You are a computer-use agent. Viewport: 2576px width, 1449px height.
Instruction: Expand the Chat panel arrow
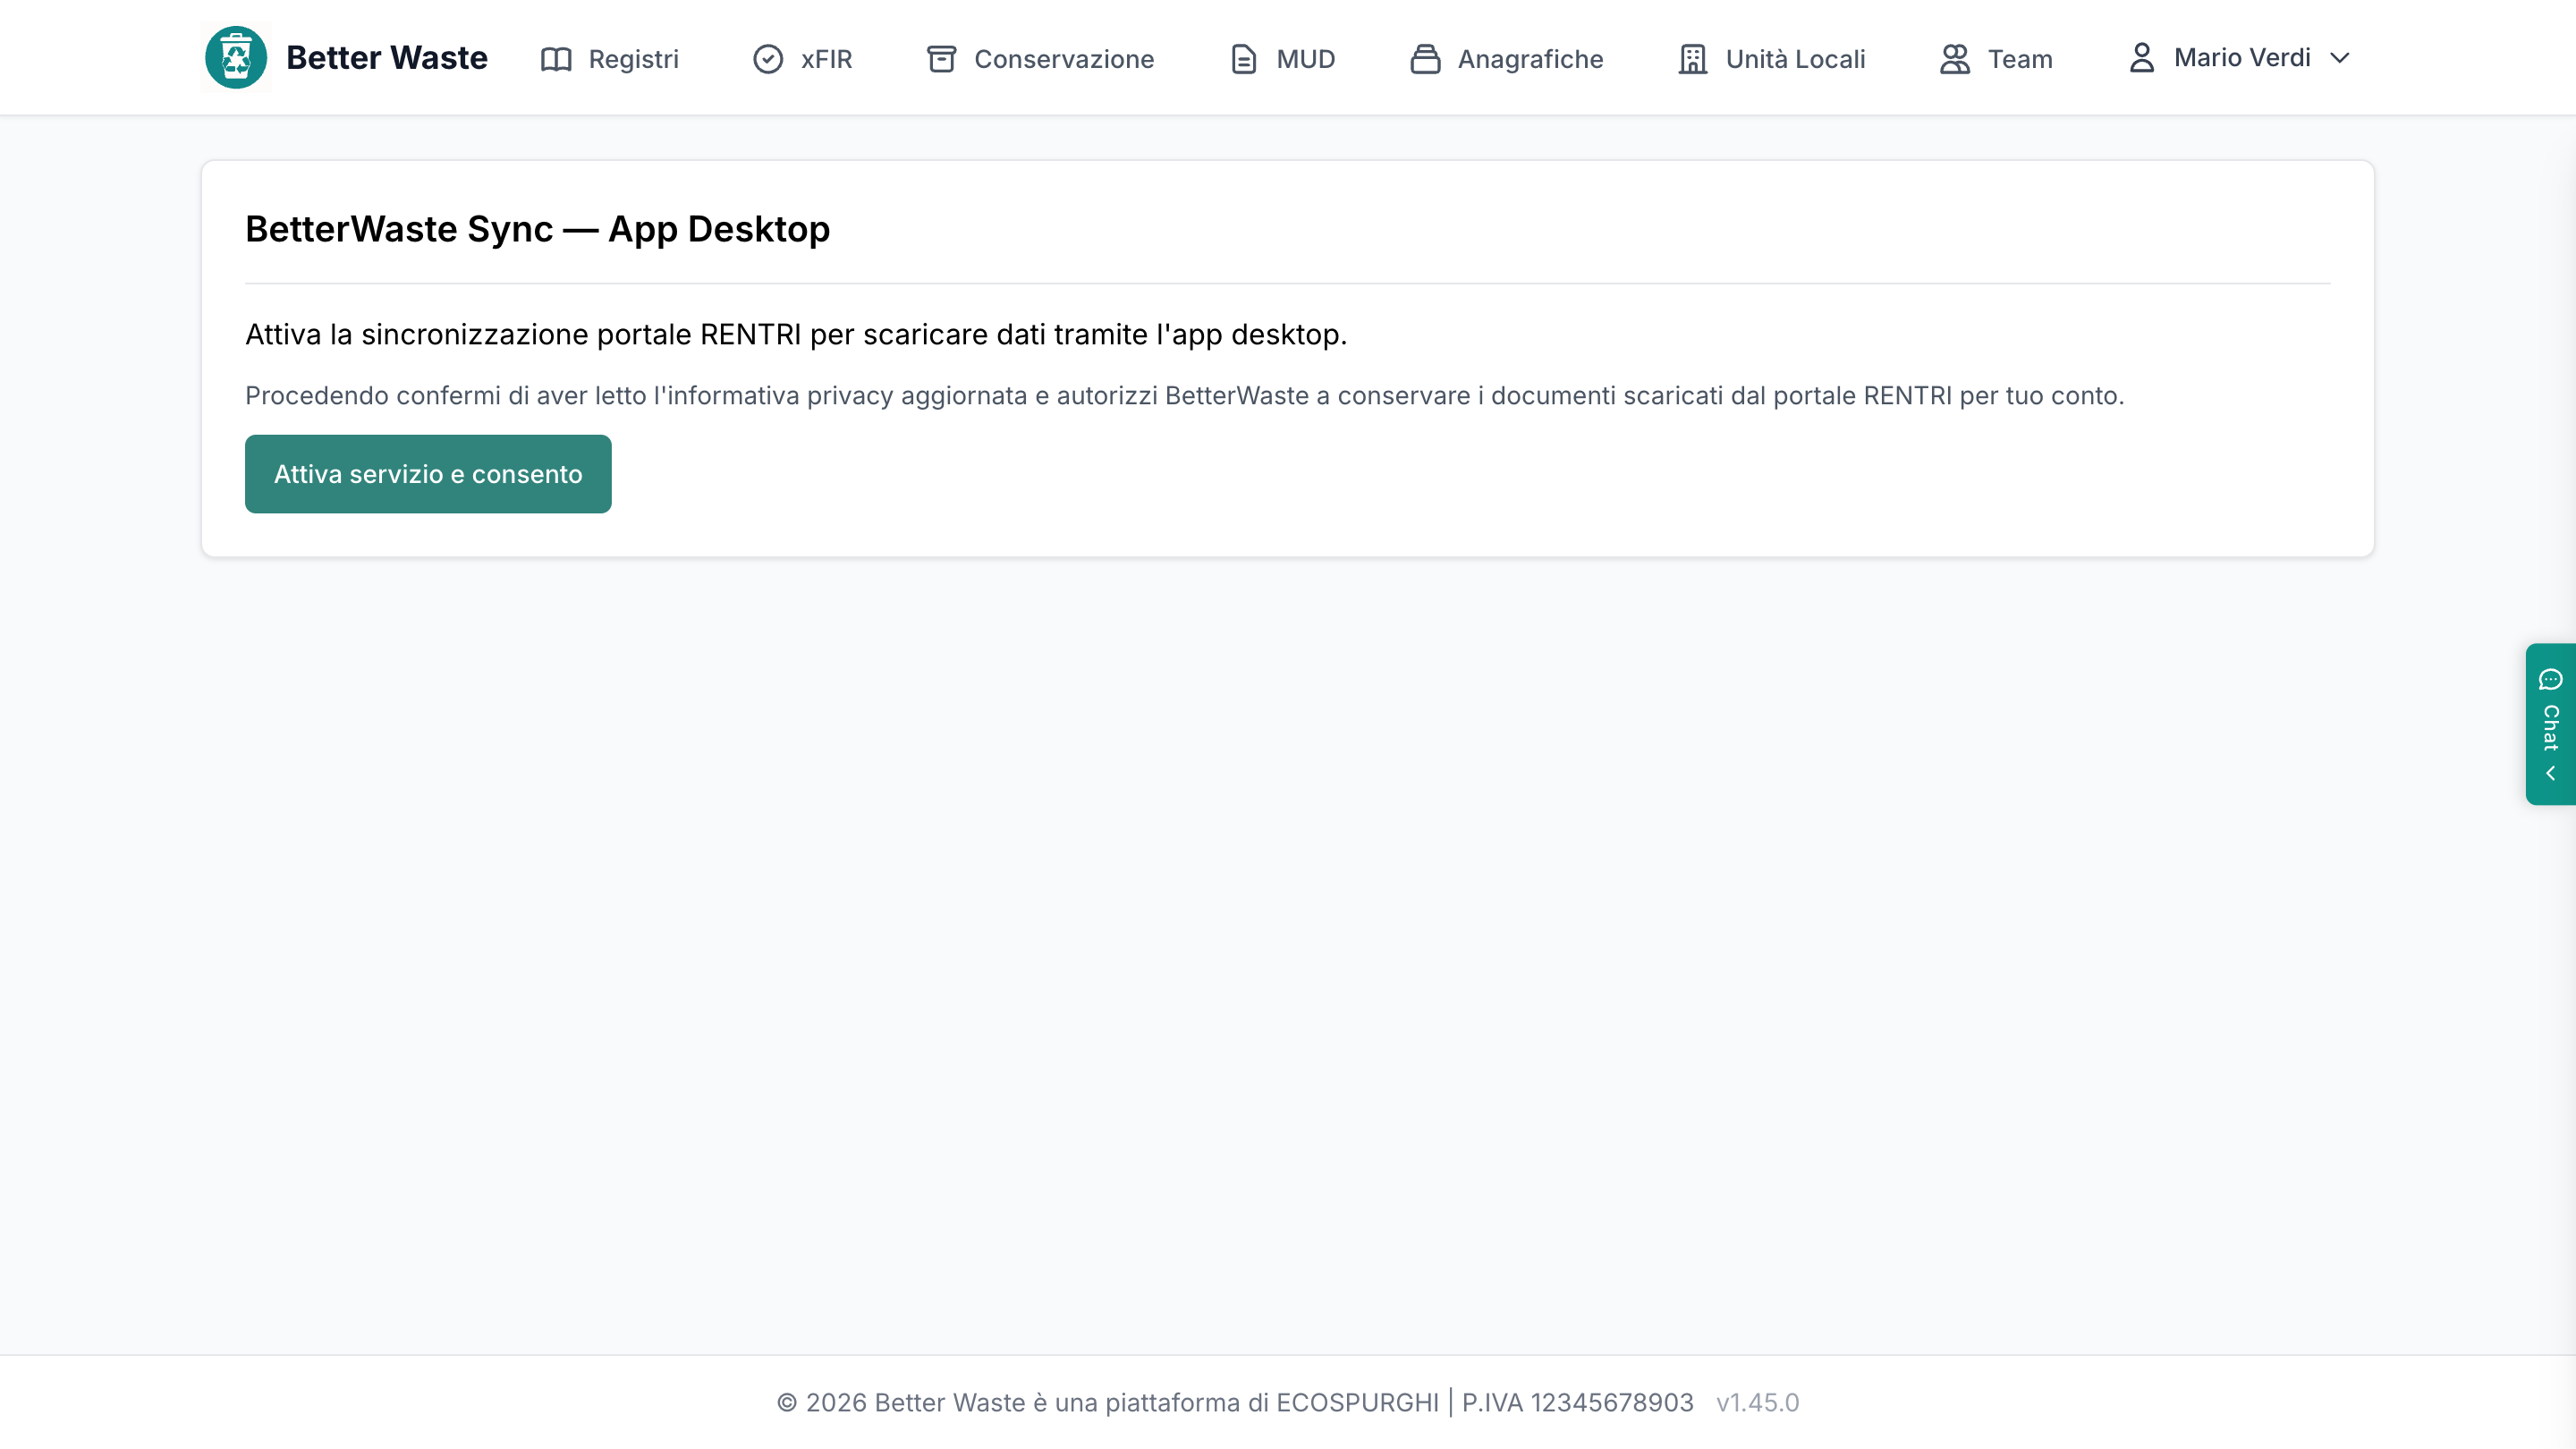click(2550, 773)
